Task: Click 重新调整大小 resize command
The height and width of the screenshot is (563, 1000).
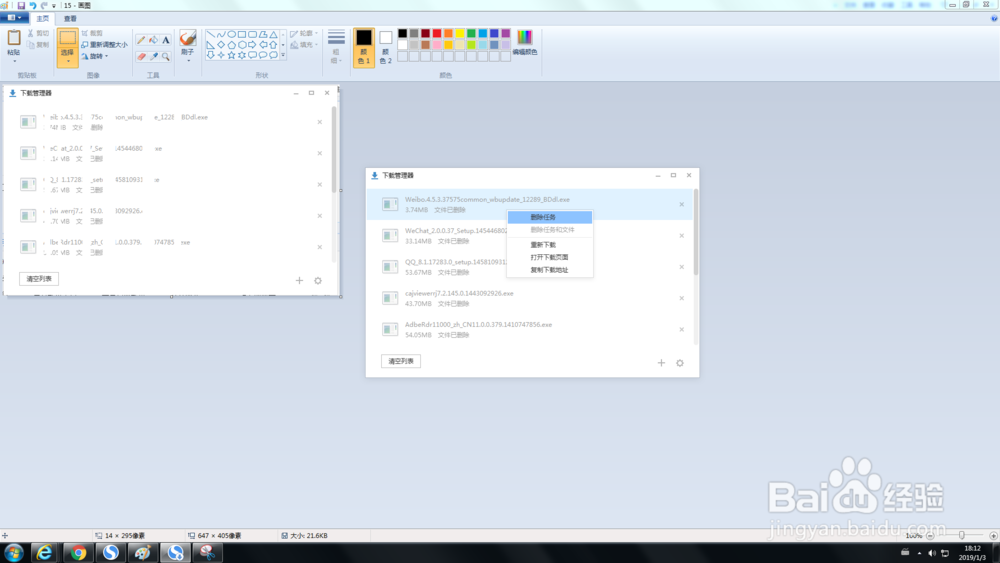Action: 104,45
